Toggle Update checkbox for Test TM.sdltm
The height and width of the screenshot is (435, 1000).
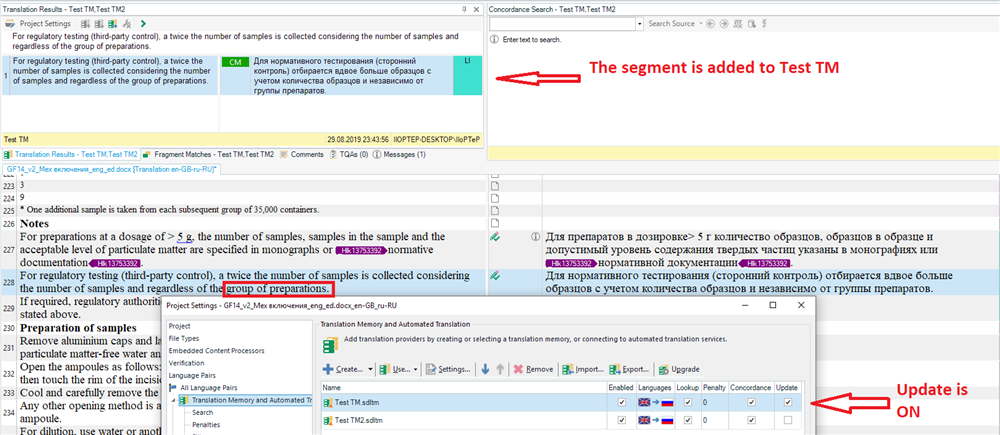click(x=788, y=402)
